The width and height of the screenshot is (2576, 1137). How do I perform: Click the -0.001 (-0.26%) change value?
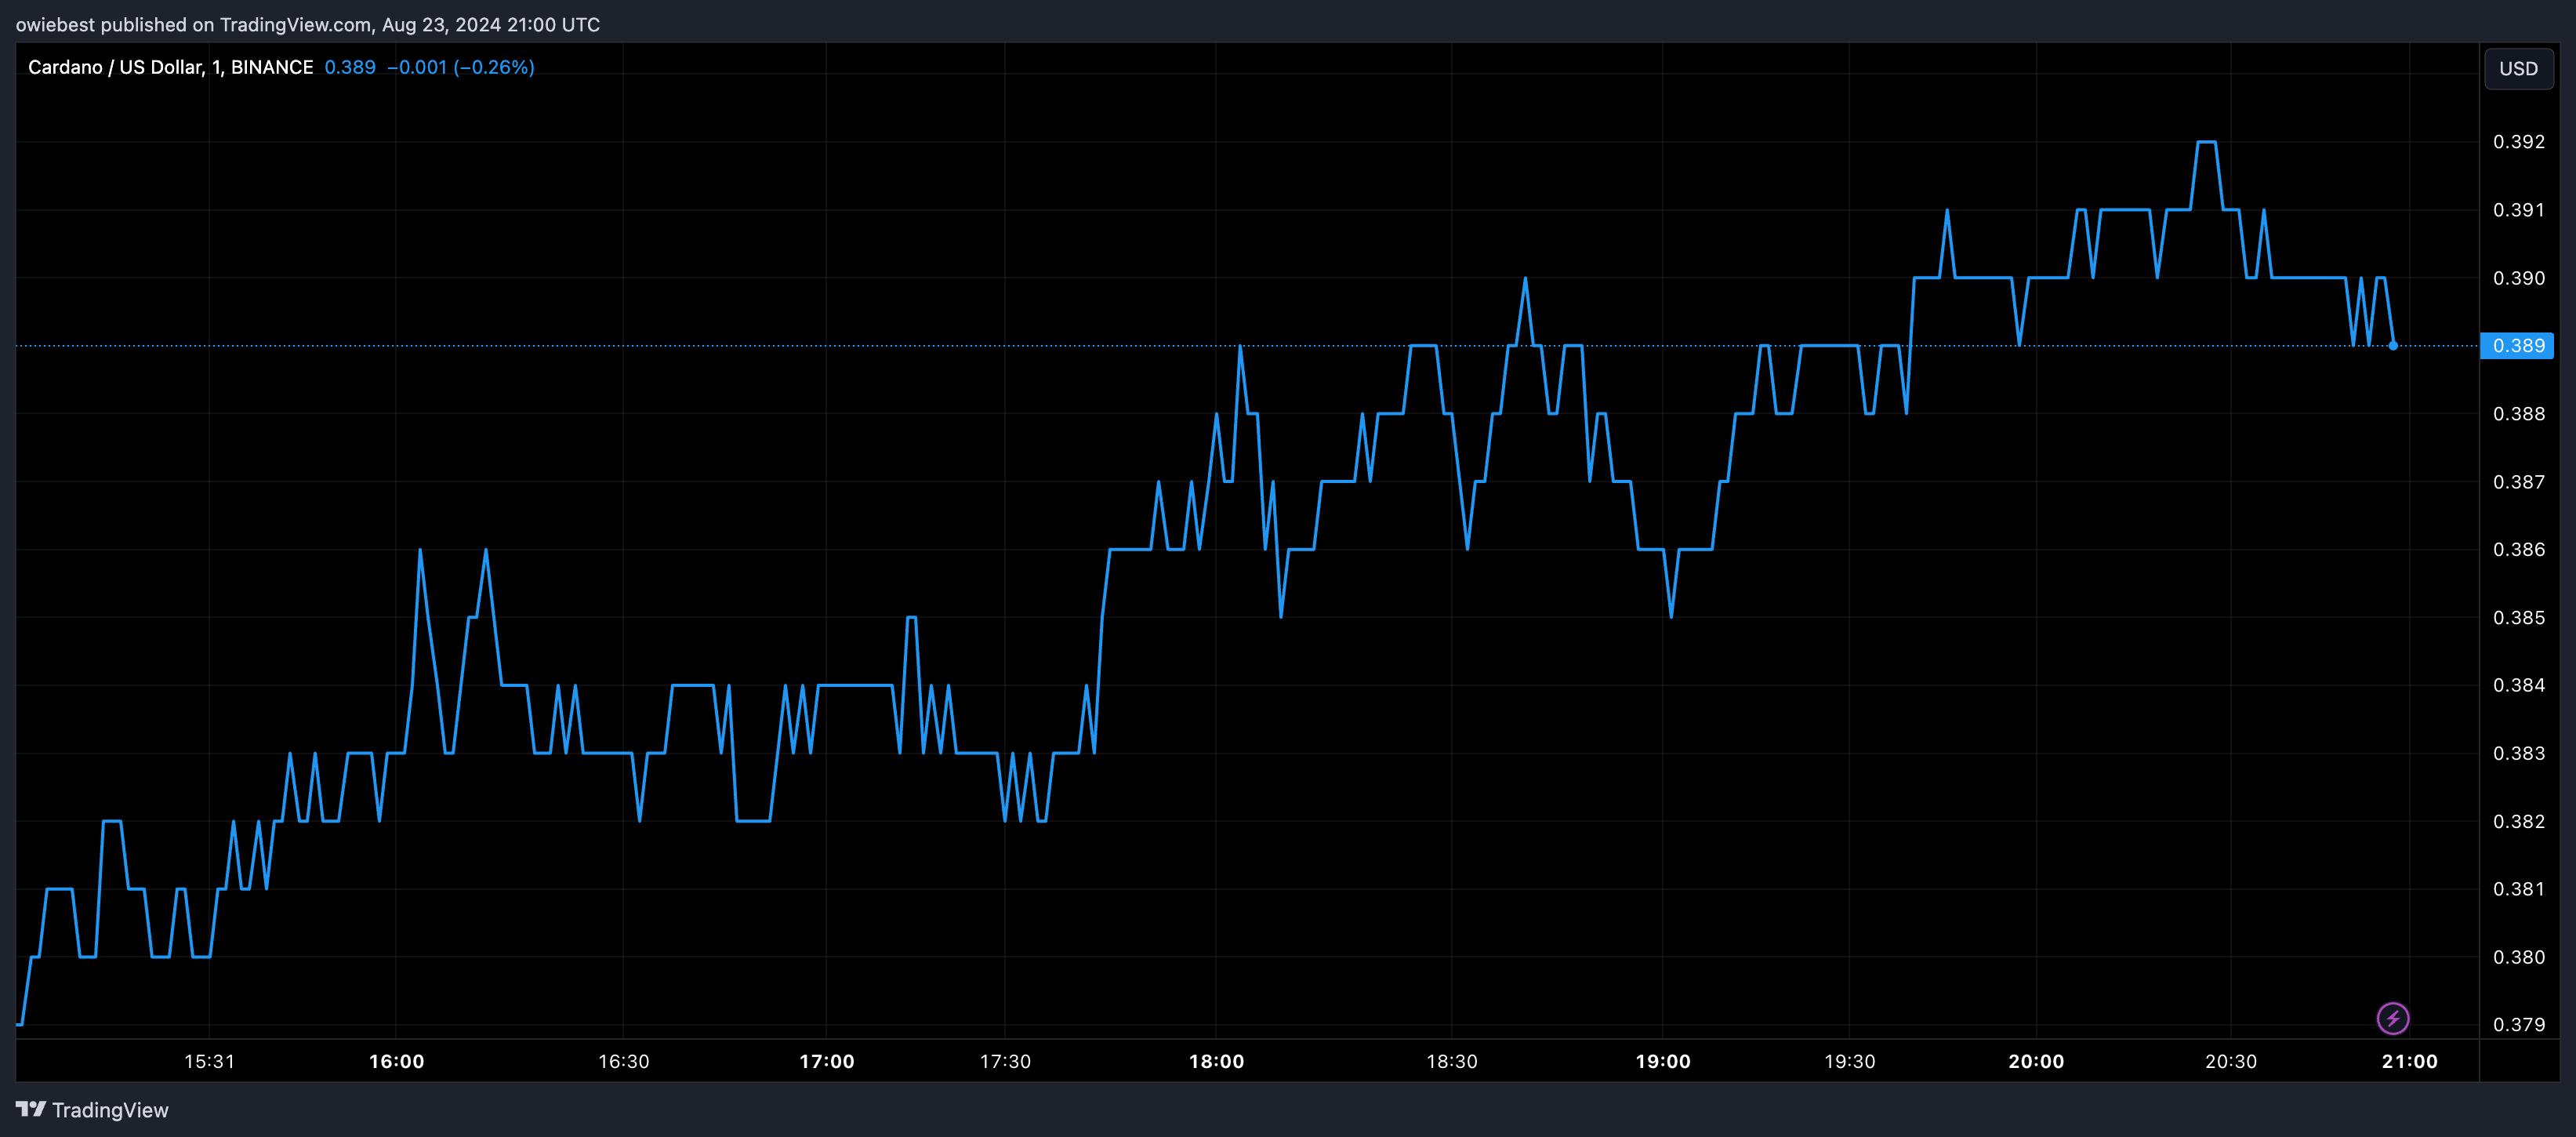click(460, 67)
